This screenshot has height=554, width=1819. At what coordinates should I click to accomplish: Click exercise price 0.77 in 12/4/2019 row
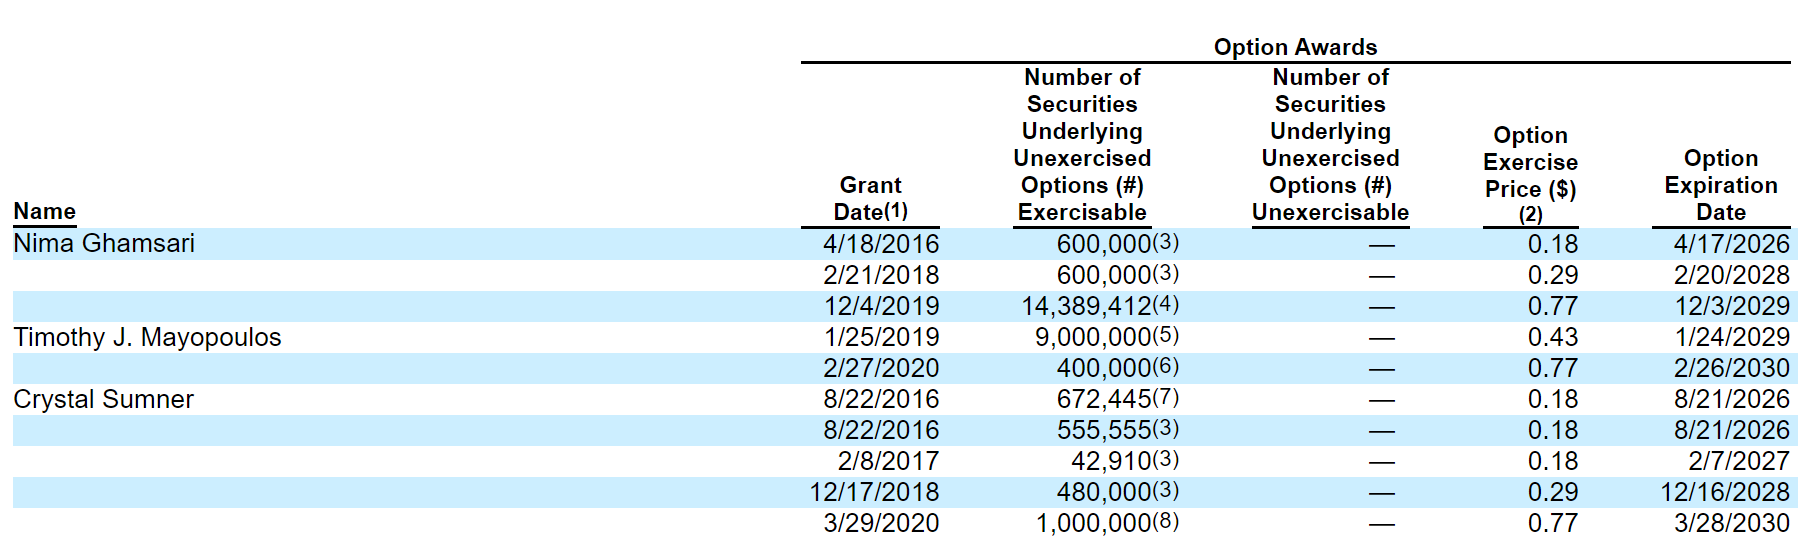[1553, 306]
